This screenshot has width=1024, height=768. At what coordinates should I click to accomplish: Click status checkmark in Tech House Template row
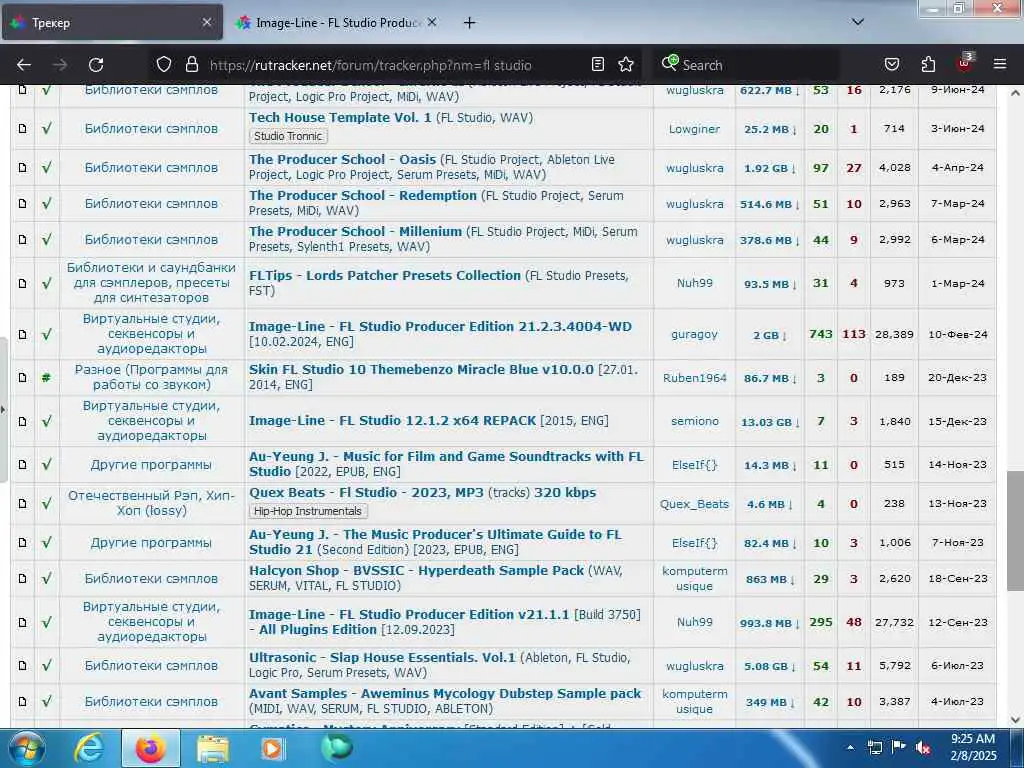(x=46, y=129)
